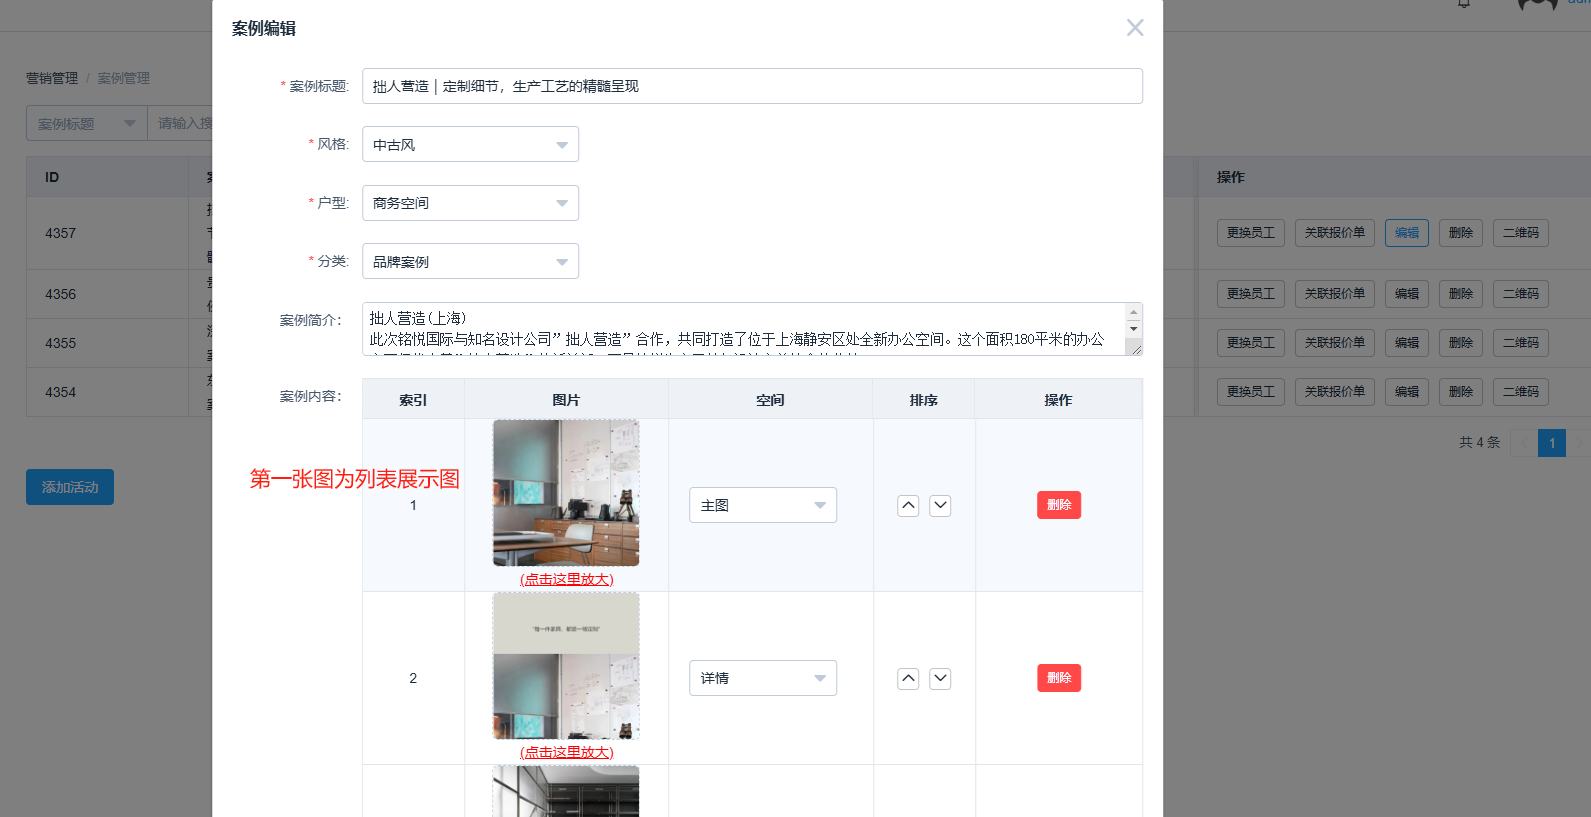Open the 案例标题 search filter dropdown
Image resolution: width=1591 pixels, height=817 pixels.
pyautogui.click(x=86, y=123)
